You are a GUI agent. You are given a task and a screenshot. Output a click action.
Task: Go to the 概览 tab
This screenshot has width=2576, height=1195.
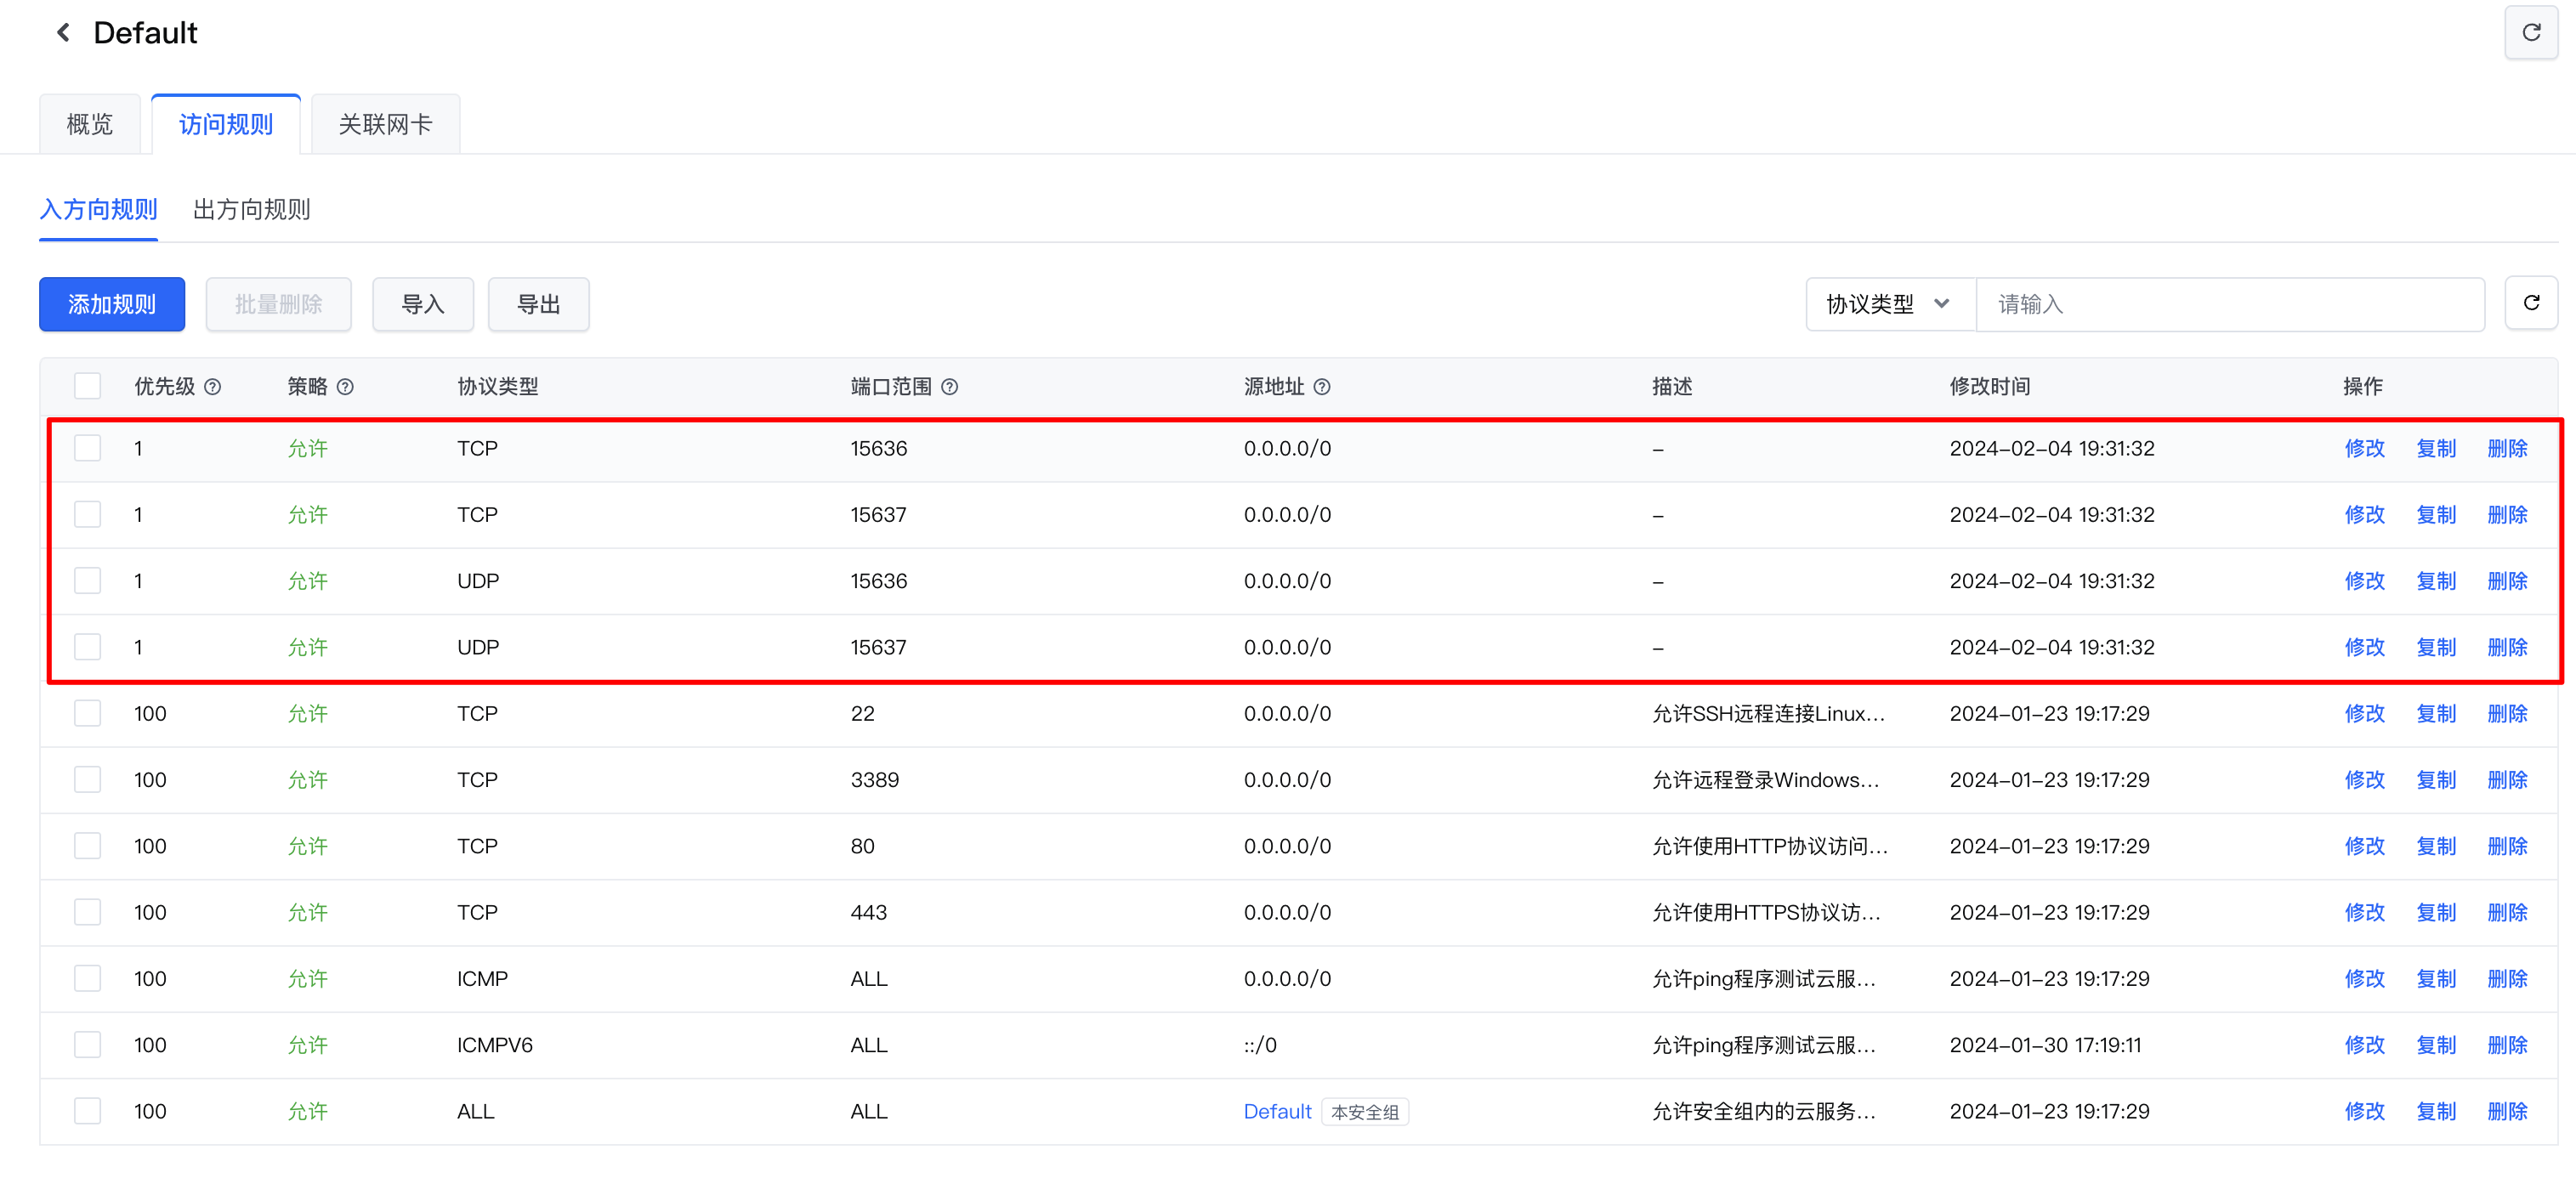coord(89,124)
